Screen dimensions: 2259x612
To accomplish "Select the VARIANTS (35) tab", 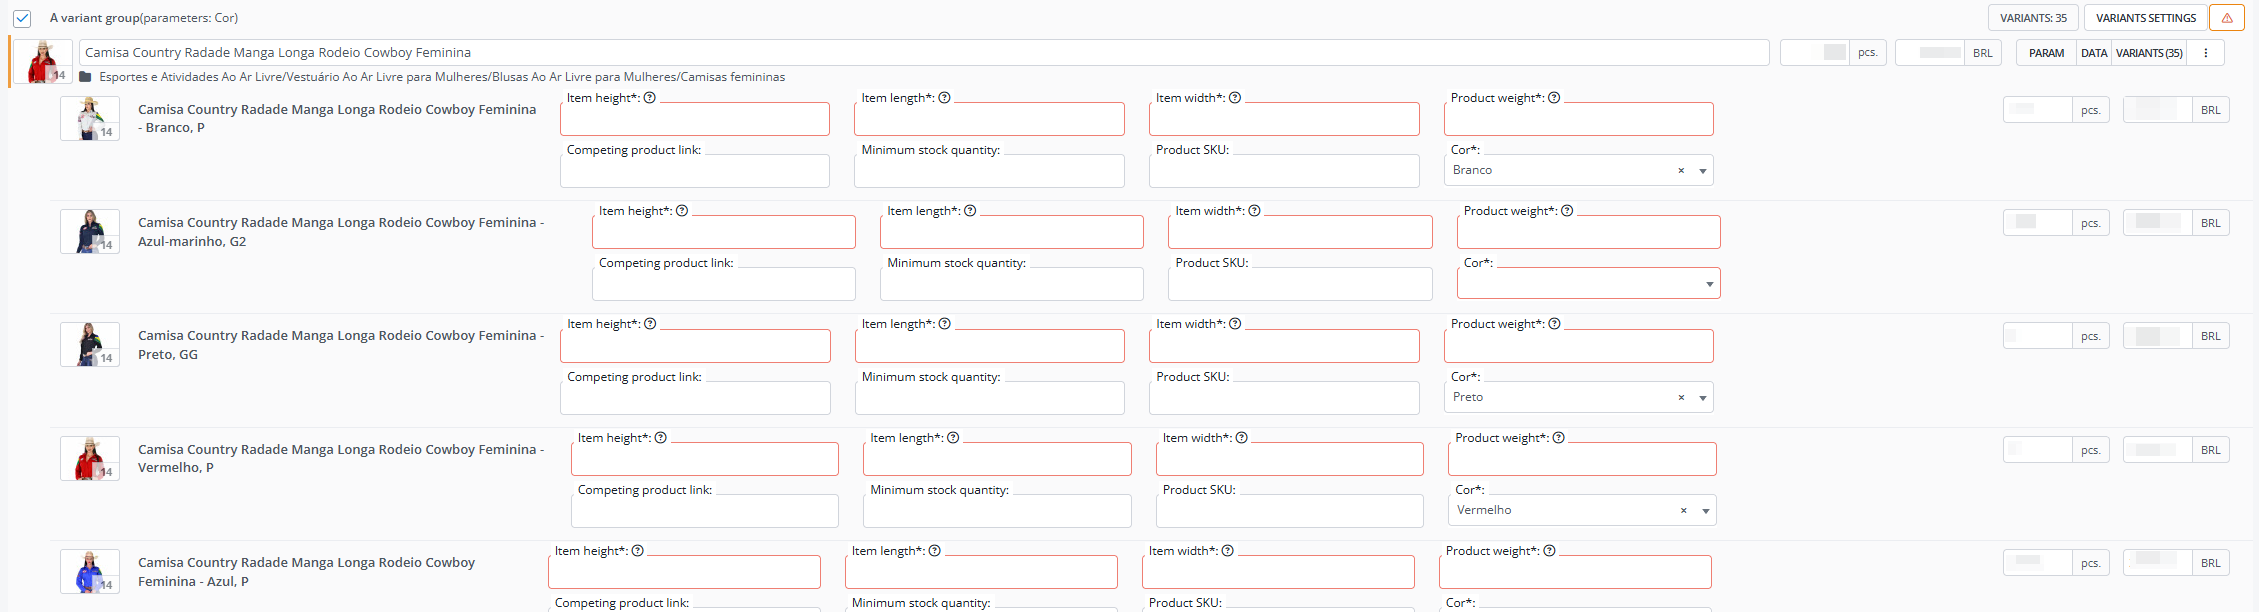I will tap(2149, 53).
